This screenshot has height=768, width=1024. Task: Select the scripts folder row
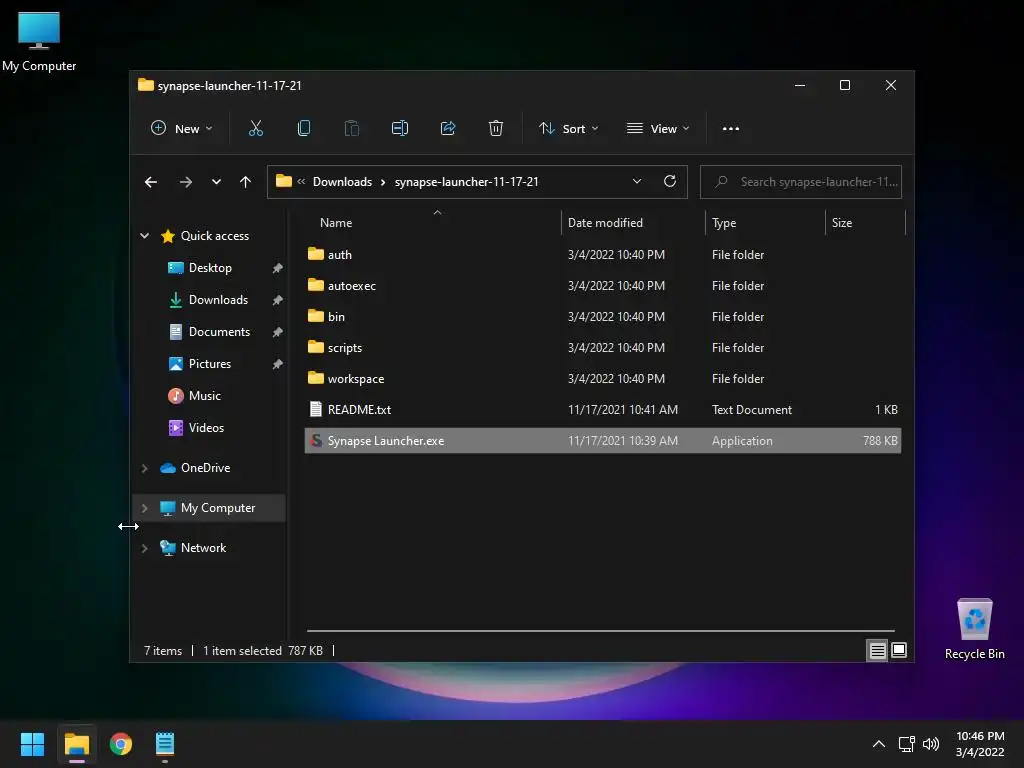[603, 347]
